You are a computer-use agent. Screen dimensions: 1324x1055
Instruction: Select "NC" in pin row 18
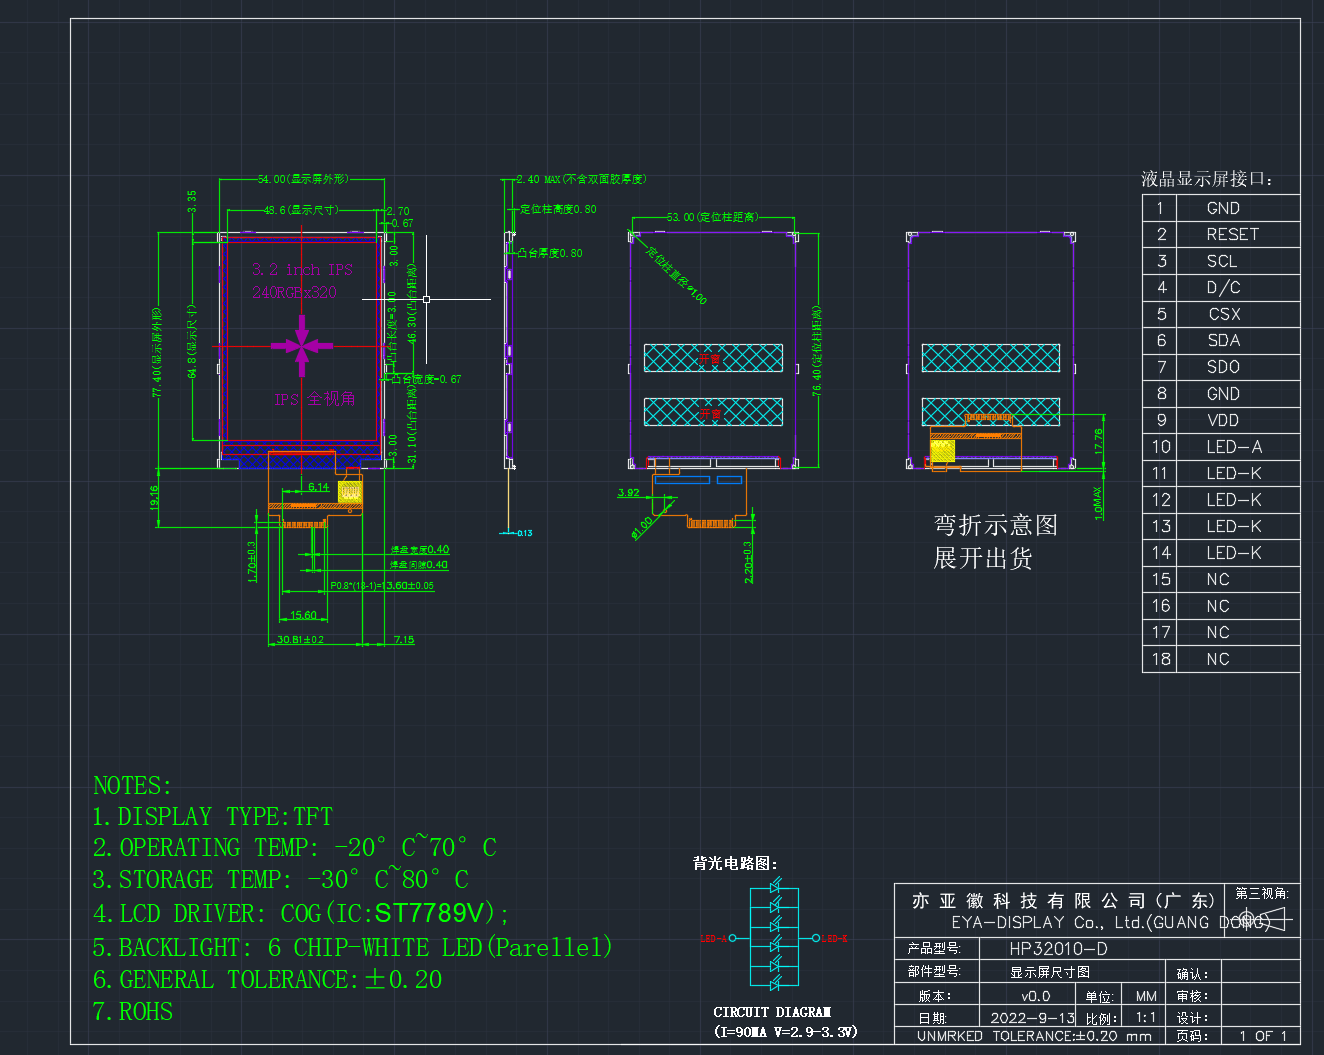tap(1218, 659)
